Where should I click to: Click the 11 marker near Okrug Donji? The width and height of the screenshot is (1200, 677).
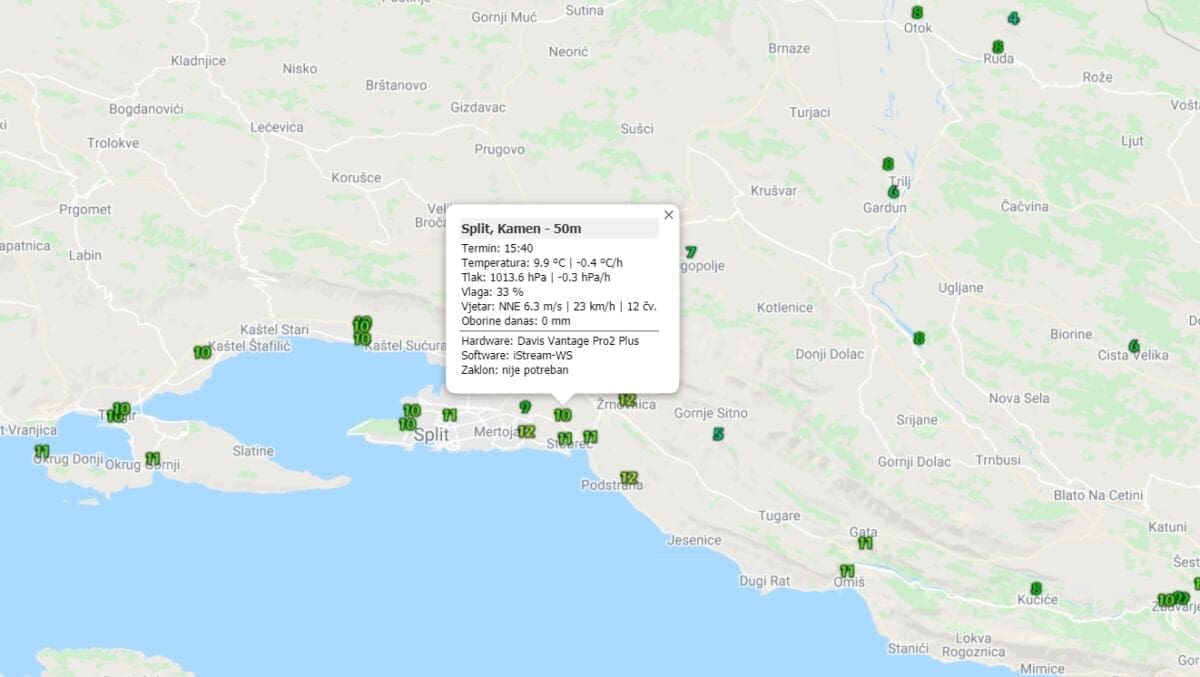point(42,451)
